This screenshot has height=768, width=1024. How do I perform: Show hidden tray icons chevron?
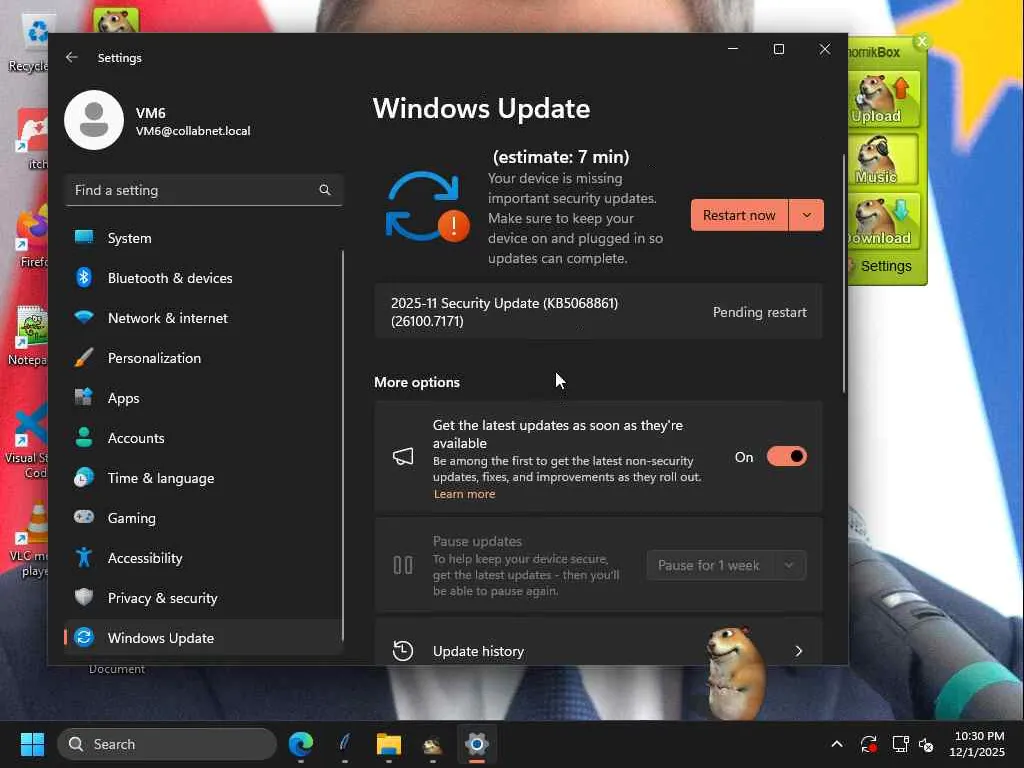(837, 744)
